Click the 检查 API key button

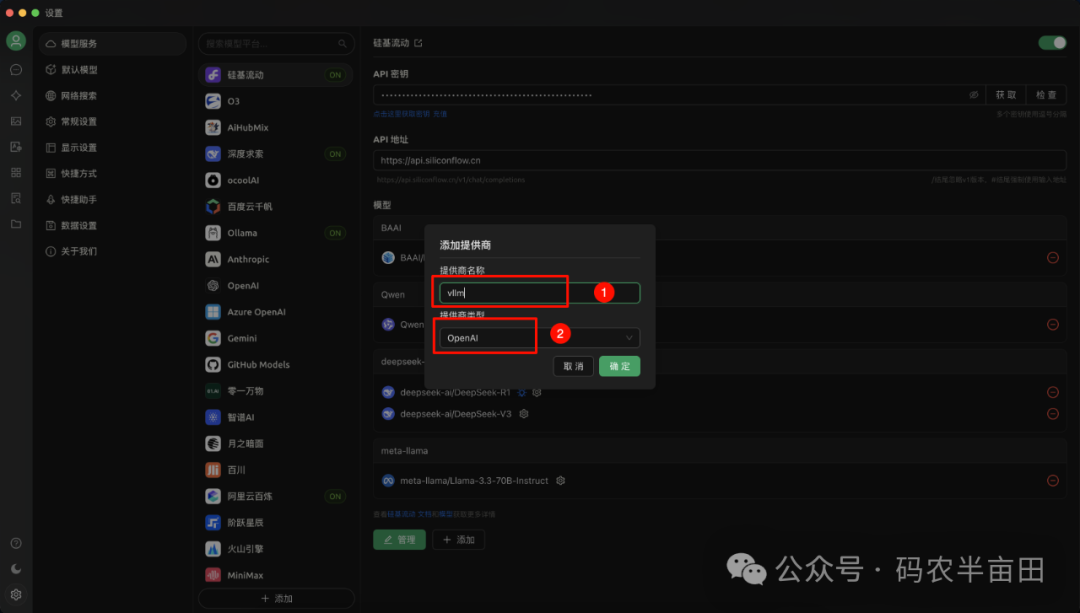pos(1046,95)
